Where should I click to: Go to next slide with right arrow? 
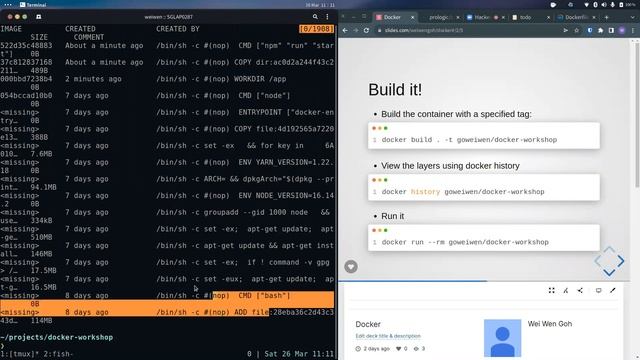tap(621, 261)
